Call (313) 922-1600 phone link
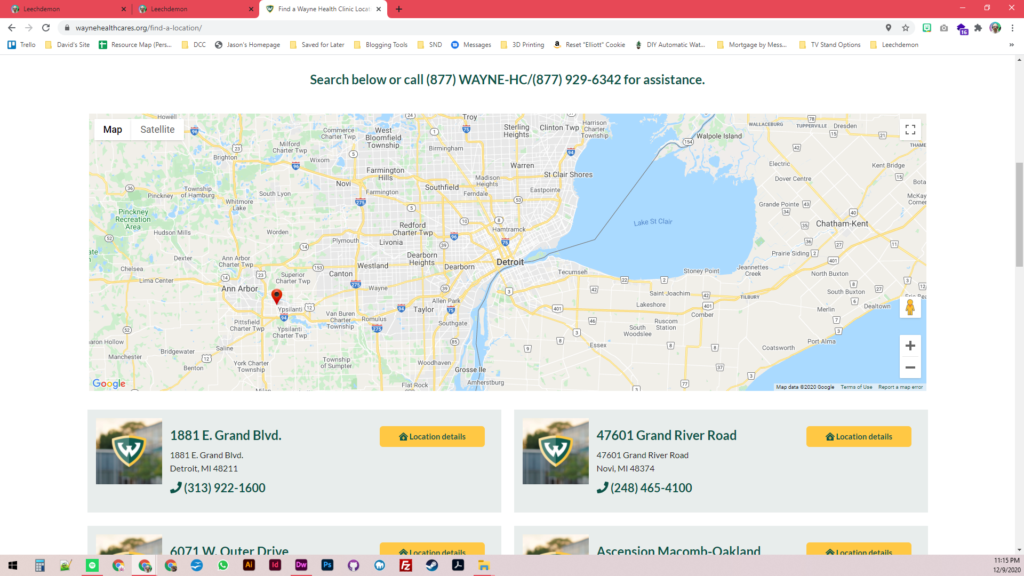 pyautogui.click(x=218, y=488)
